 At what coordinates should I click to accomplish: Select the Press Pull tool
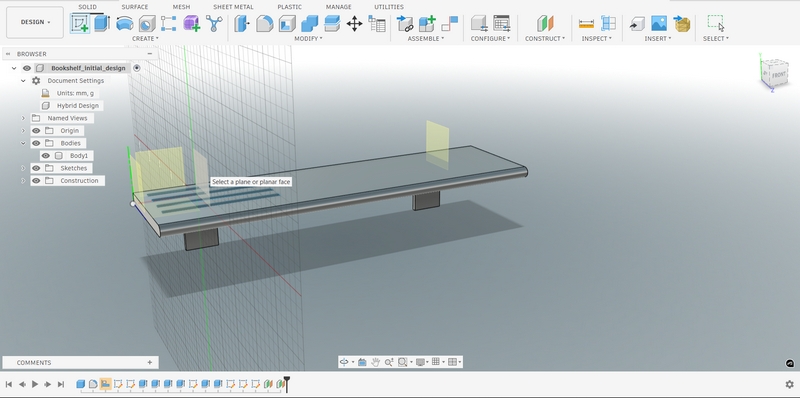tap(241, 23)
